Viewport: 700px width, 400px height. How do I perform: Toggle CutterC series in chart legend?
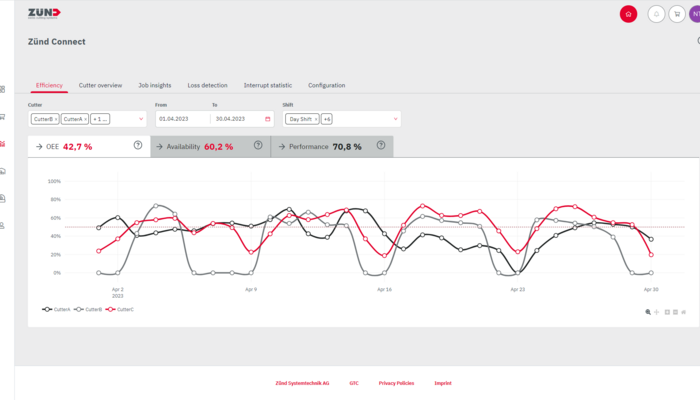click(x=120, y=309)
